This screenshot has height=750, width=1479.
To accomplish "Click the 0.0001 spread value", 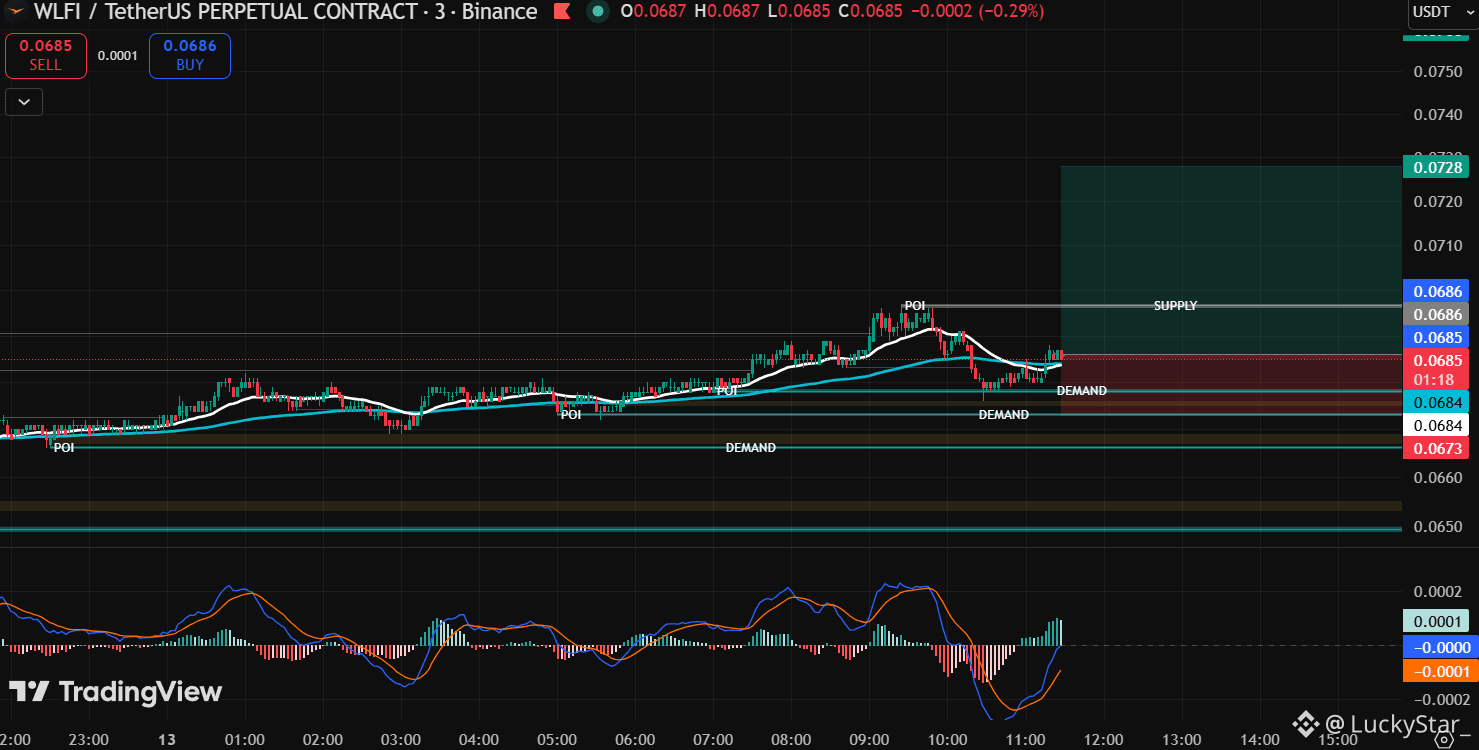I will pyautogui.click(x=118, y=56).
